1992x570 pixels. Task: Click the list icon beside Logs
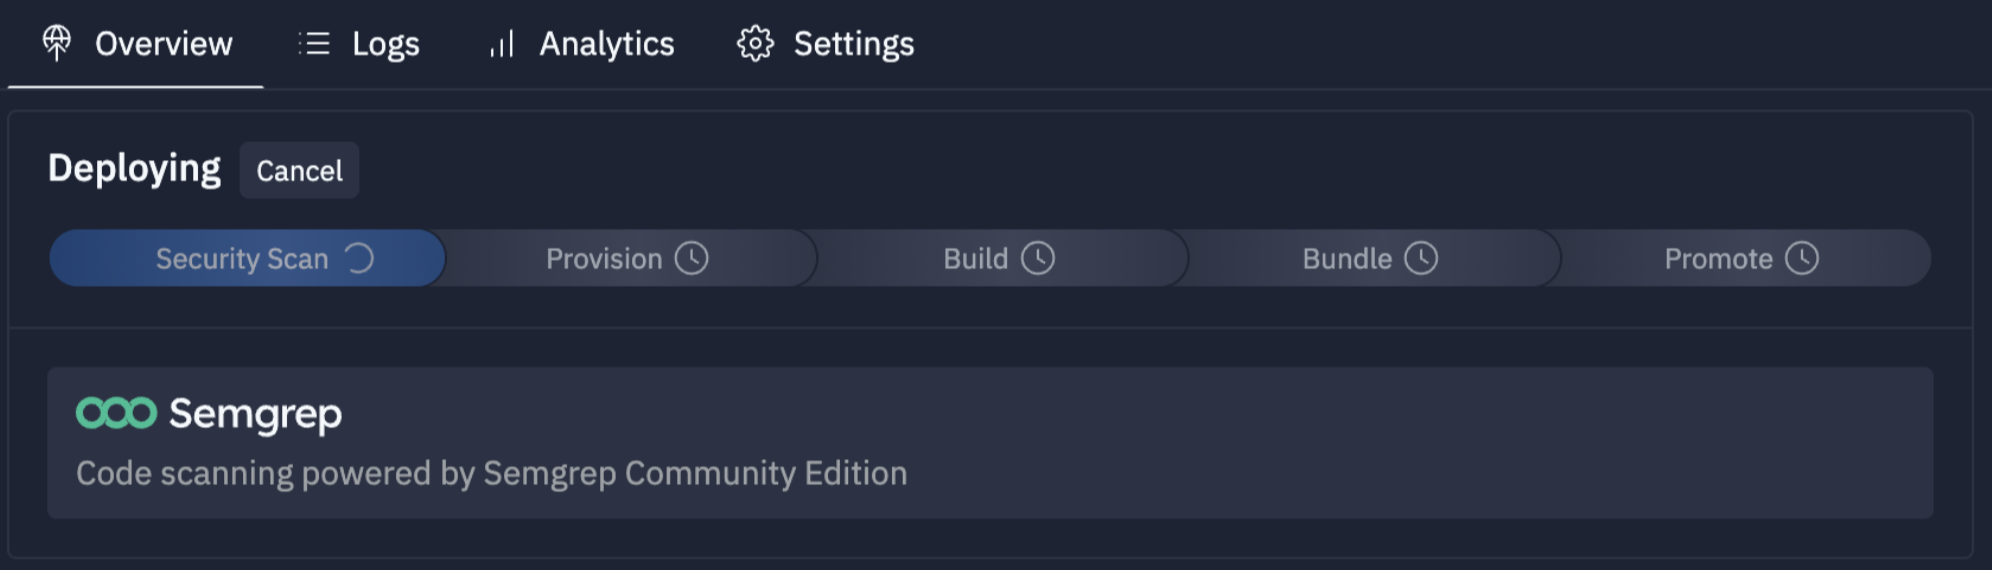tap(314, 43)
